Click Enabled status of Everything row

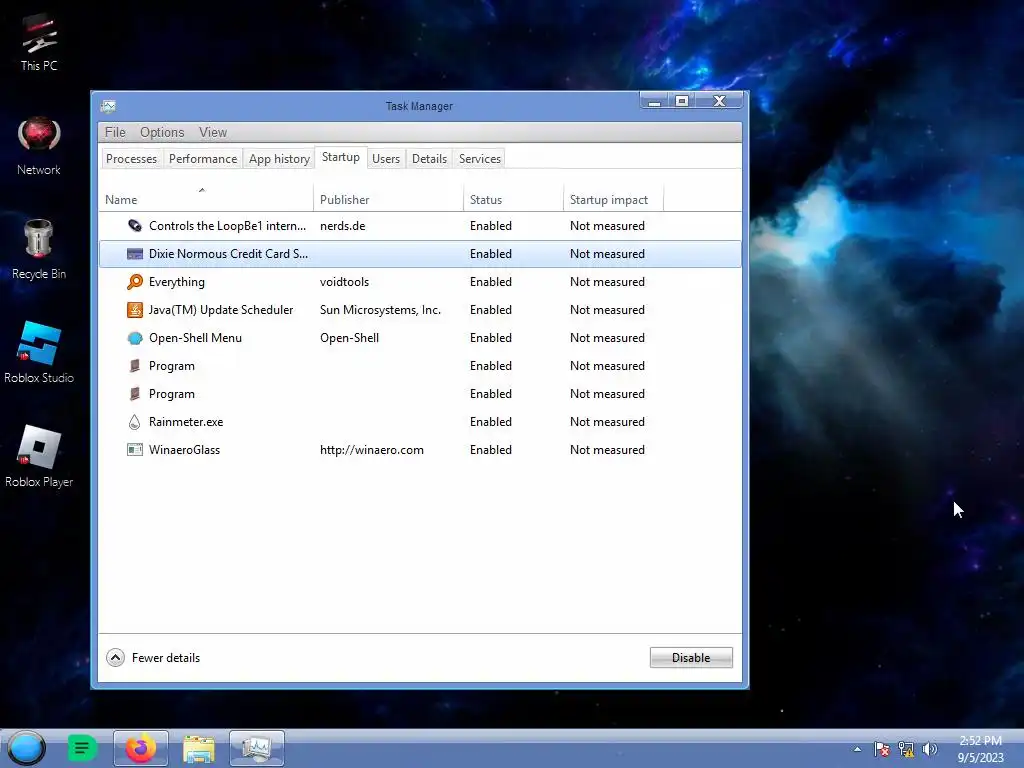tap(490, 282)
